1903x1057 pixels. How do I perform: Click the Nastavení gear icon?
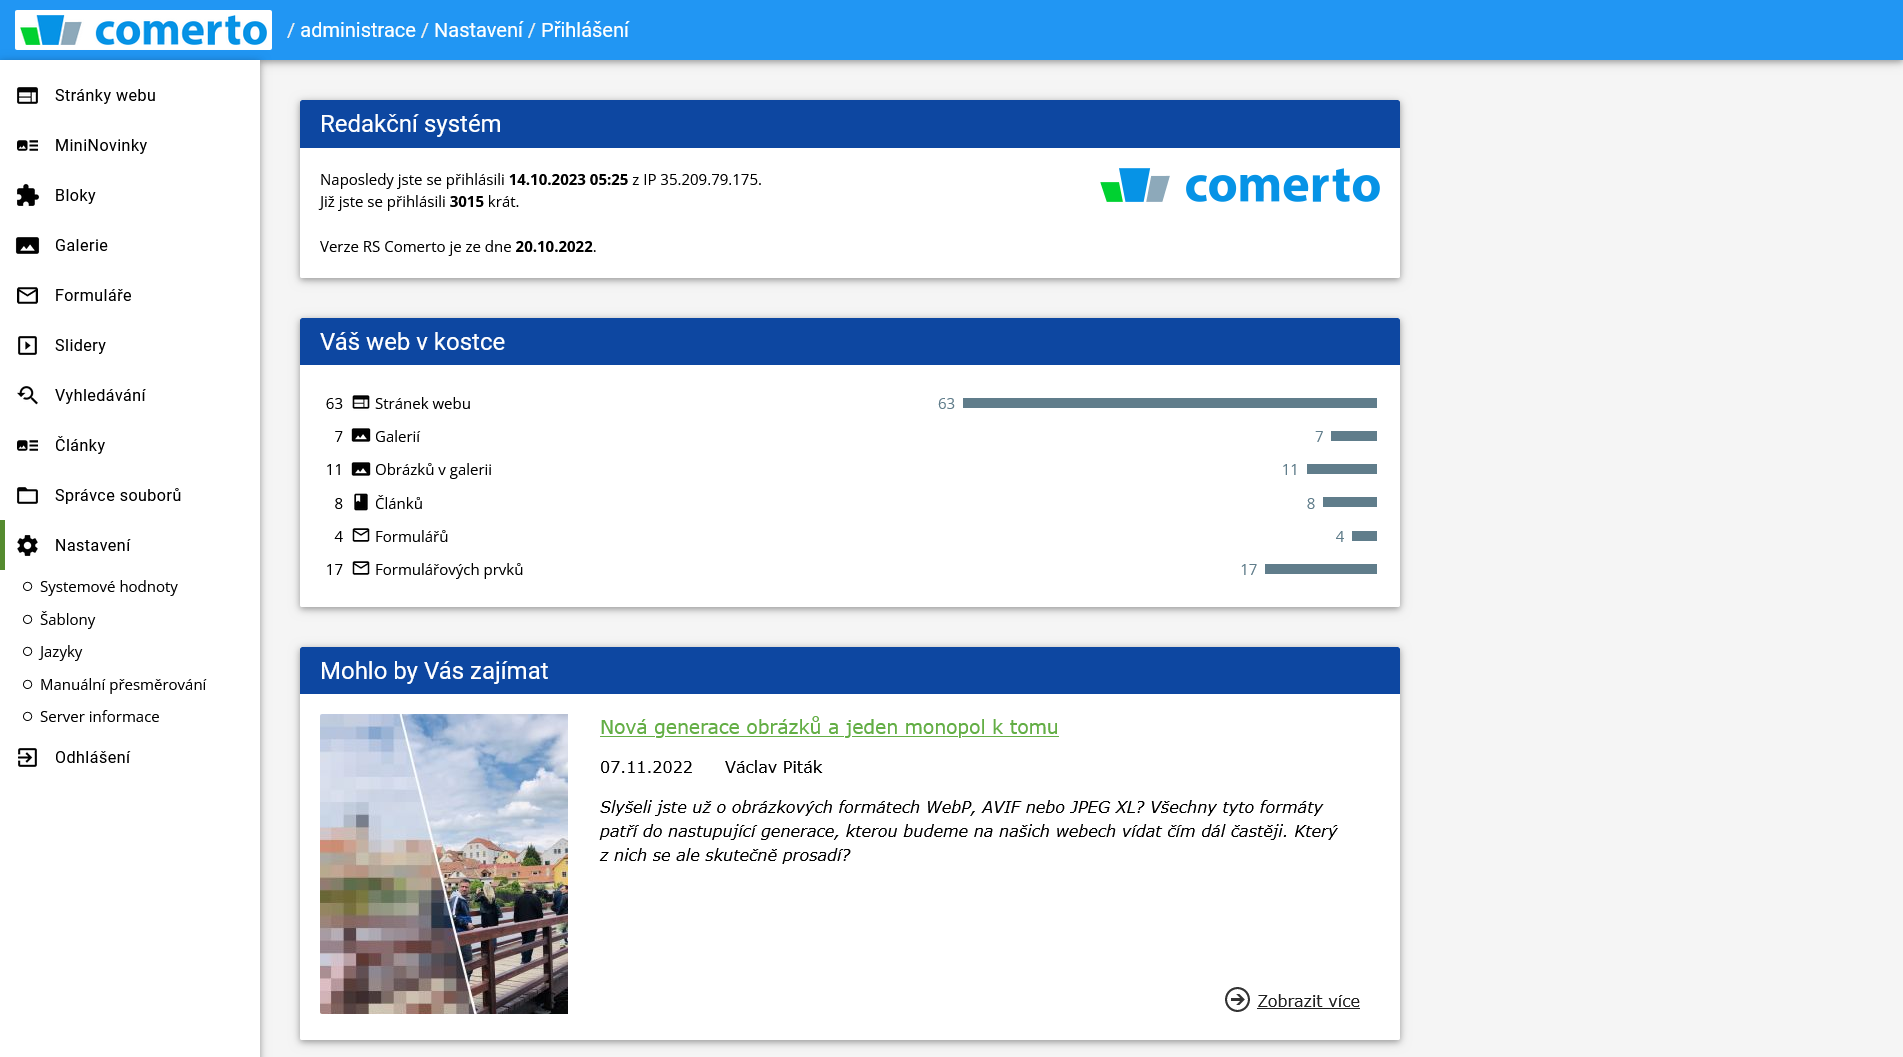coord(28,545)
